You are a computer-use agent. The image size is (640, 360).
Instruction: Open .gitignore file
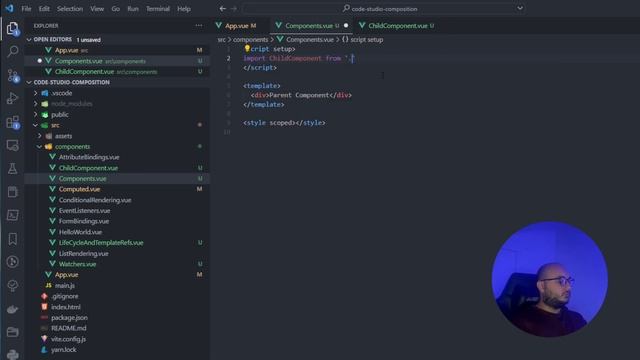tap(118, 296)
